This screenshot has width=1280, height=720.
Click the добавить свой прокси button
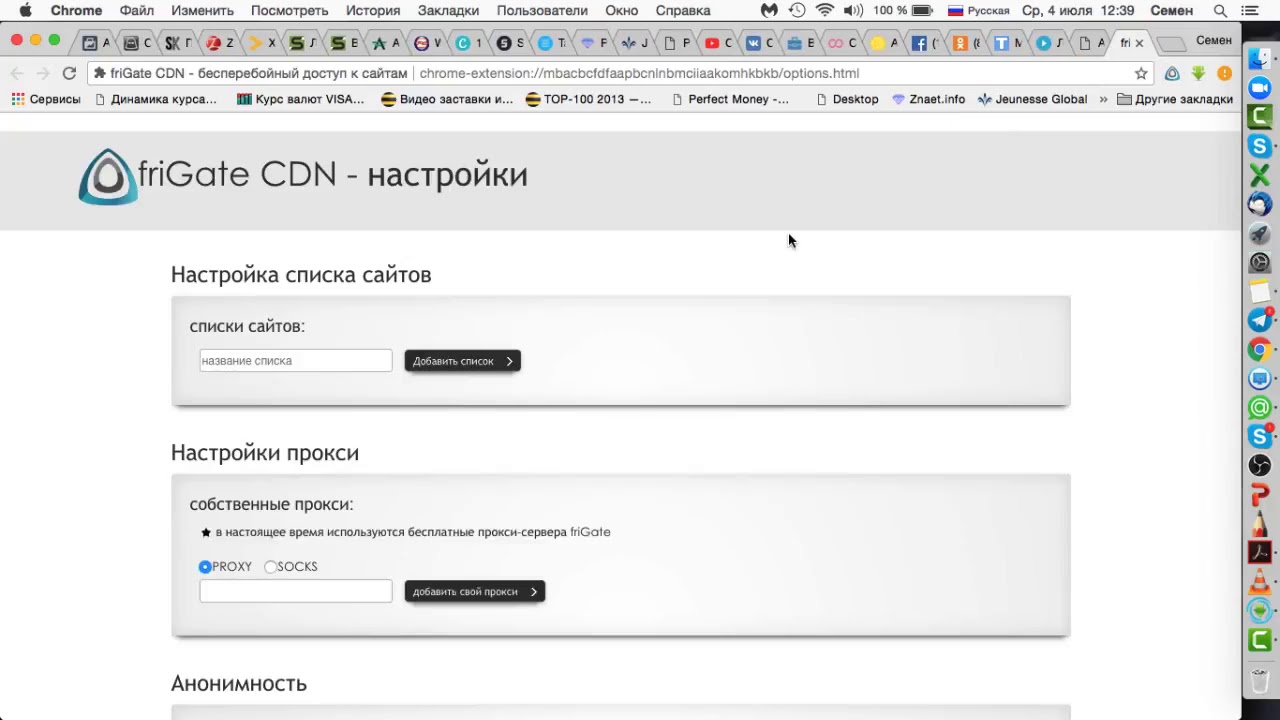(475, 592)
